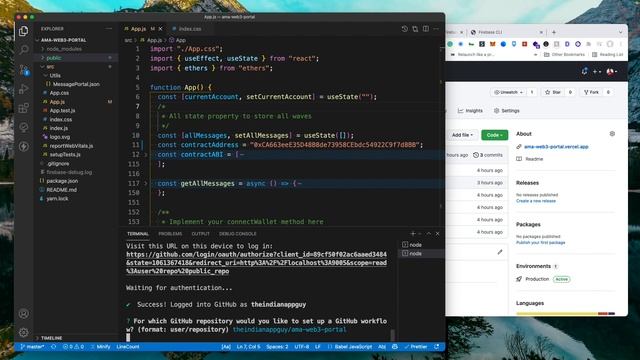Open the GitHub Insights tab

(x=470, y=111)
